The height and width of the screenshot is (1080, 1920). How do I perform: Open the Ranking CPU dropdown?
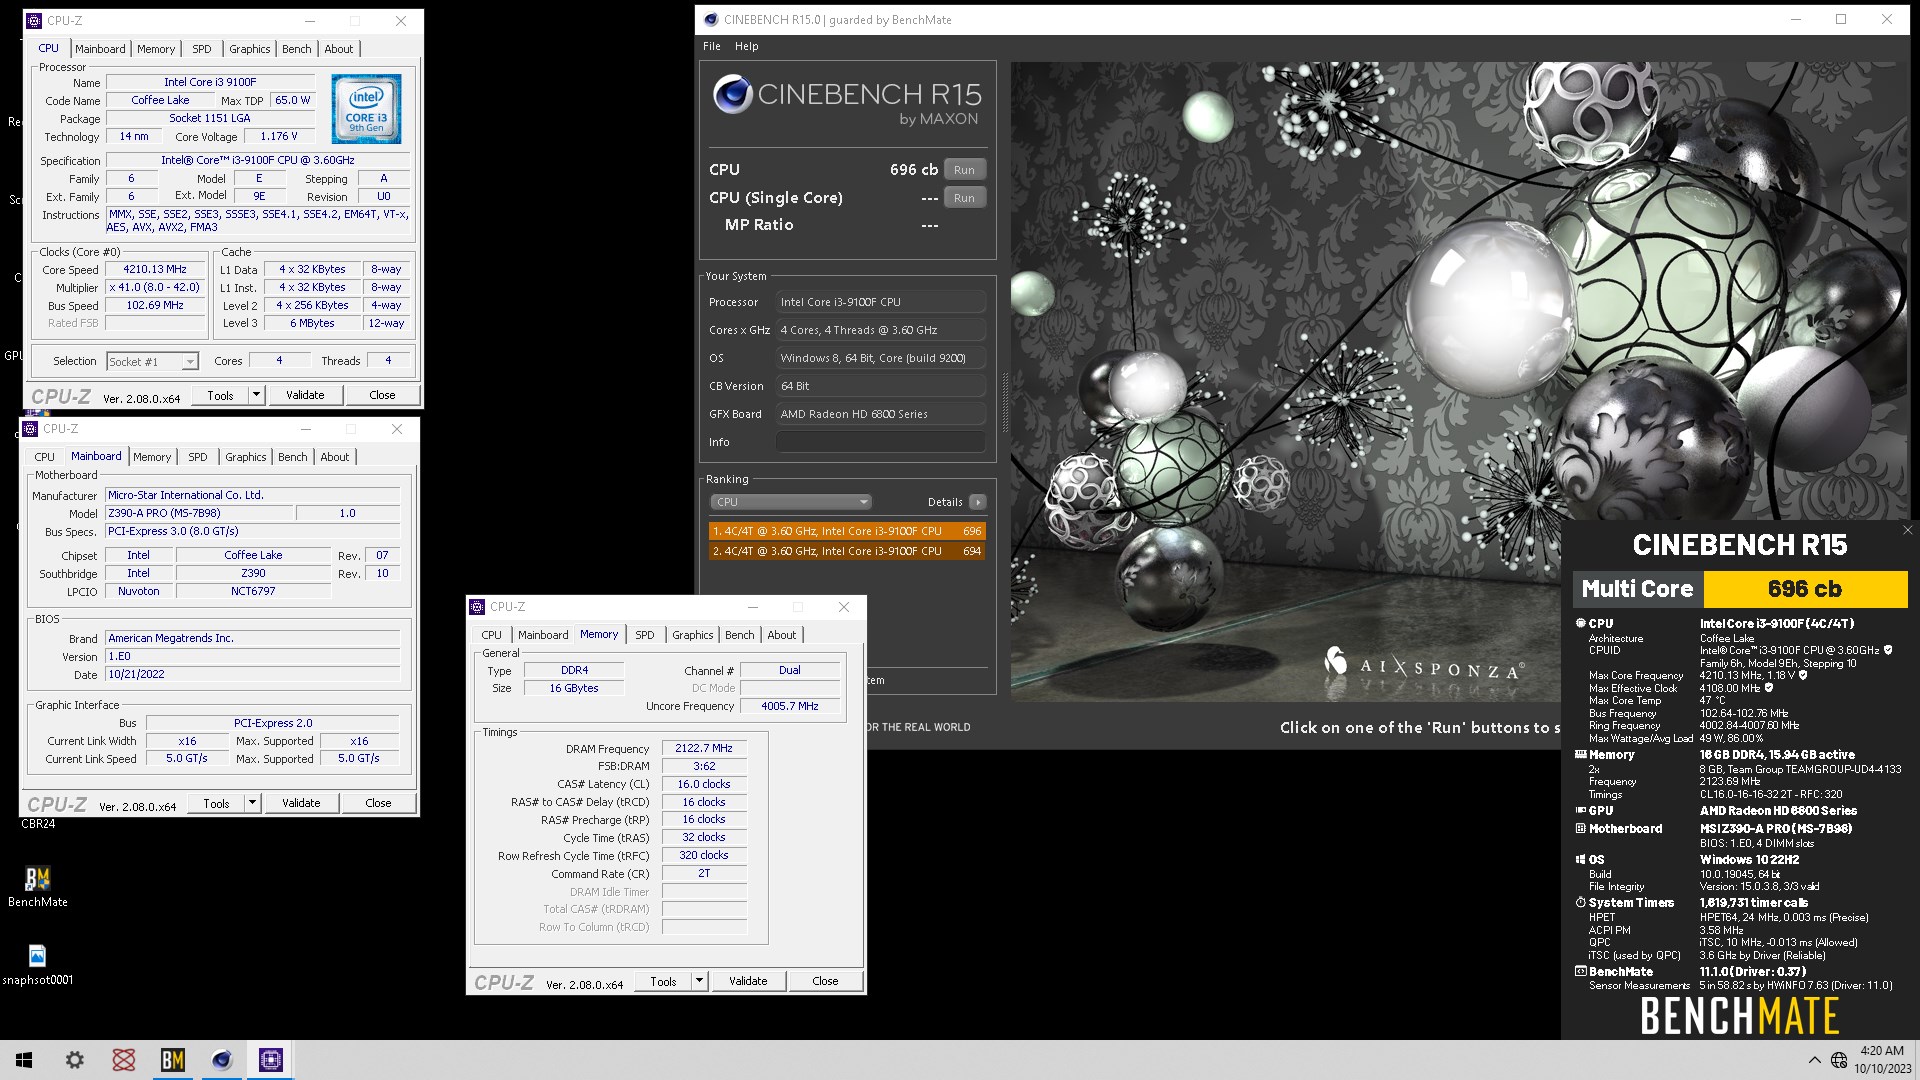[x=790, y=502]
